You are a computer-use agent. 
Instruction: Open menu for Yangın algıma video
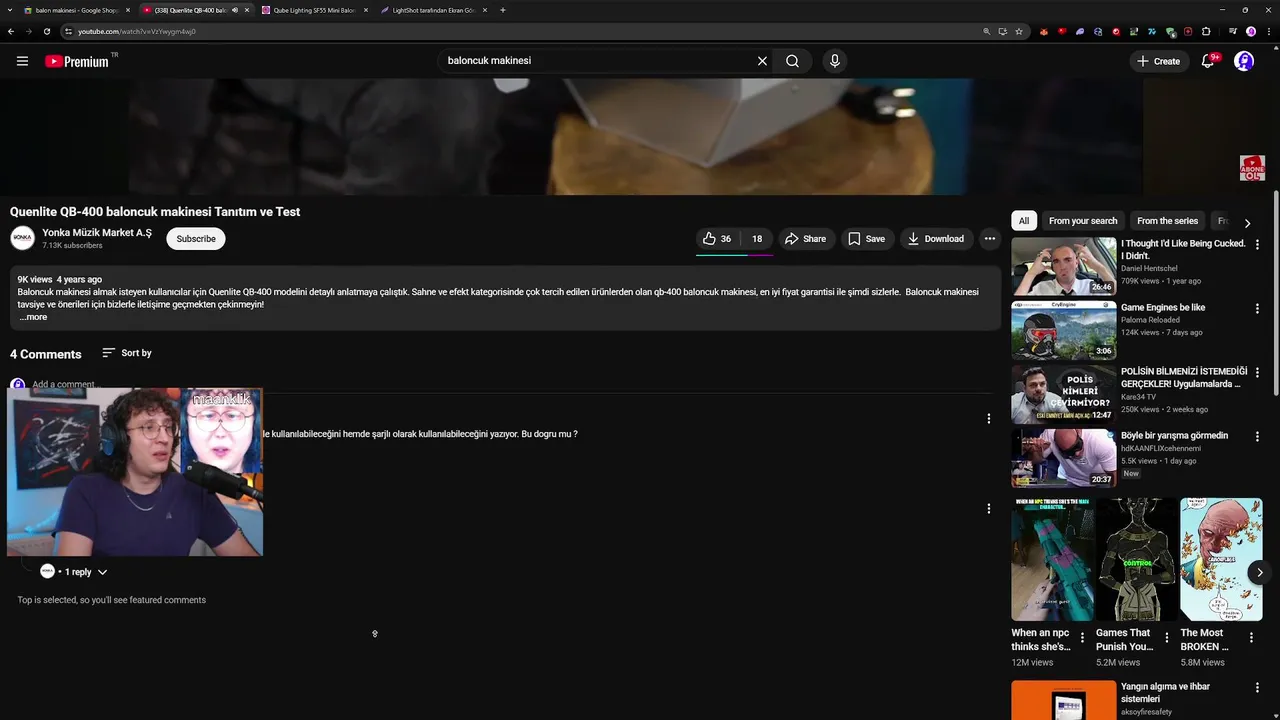click(1257, 689)
